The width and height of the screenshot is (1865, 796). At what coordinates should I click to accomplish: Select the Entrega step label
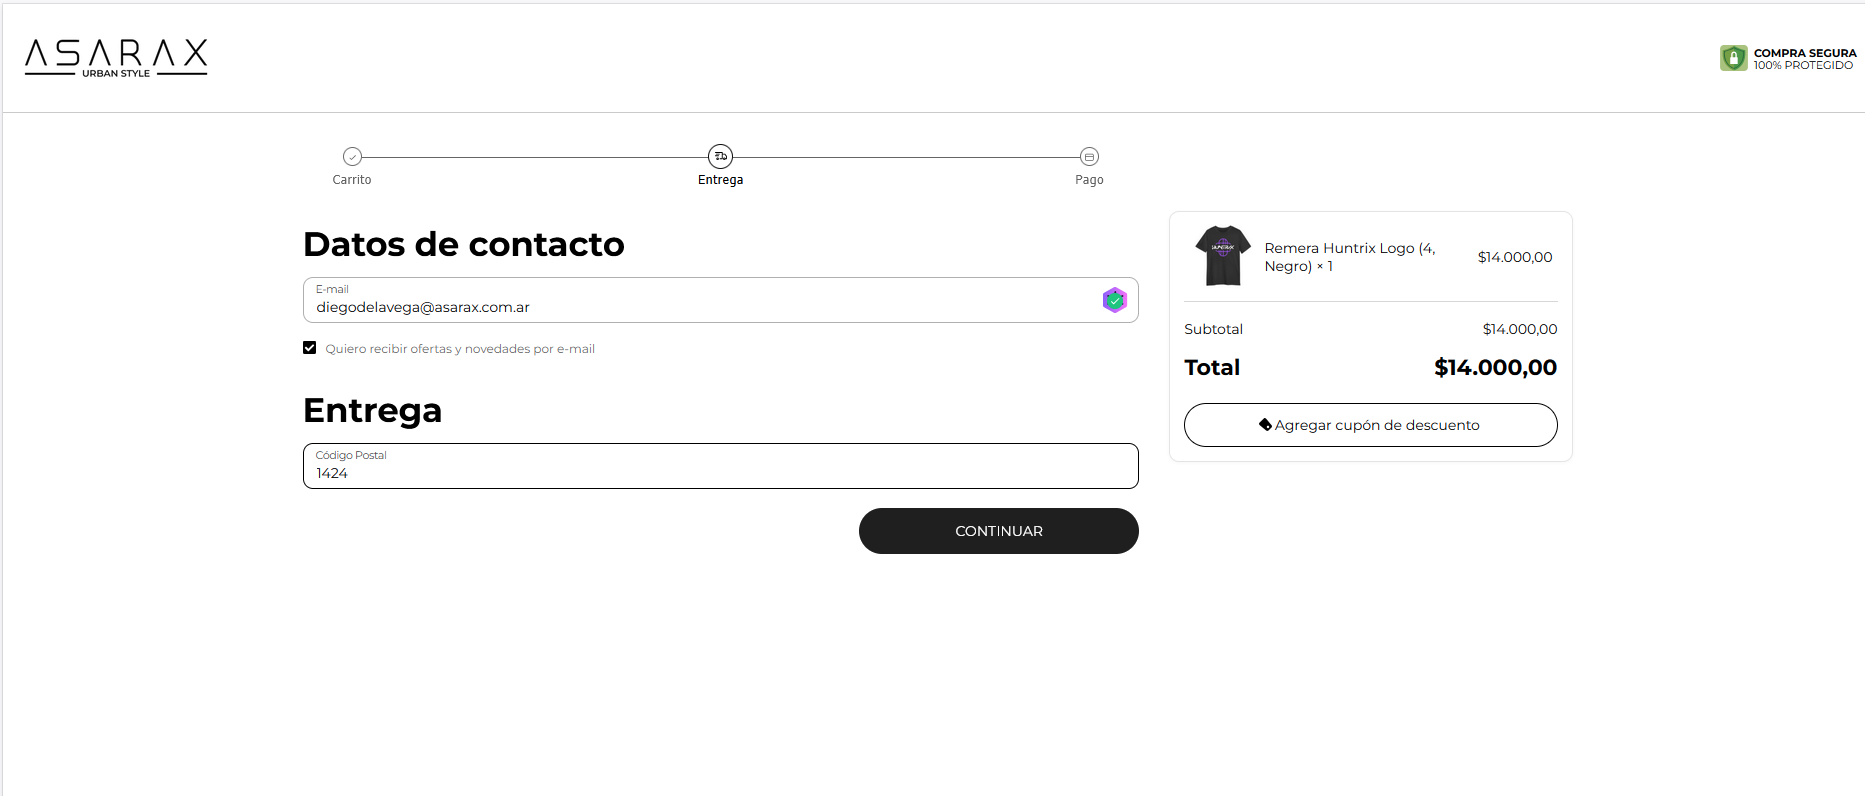pyautogui.click(x=720, y=180)
